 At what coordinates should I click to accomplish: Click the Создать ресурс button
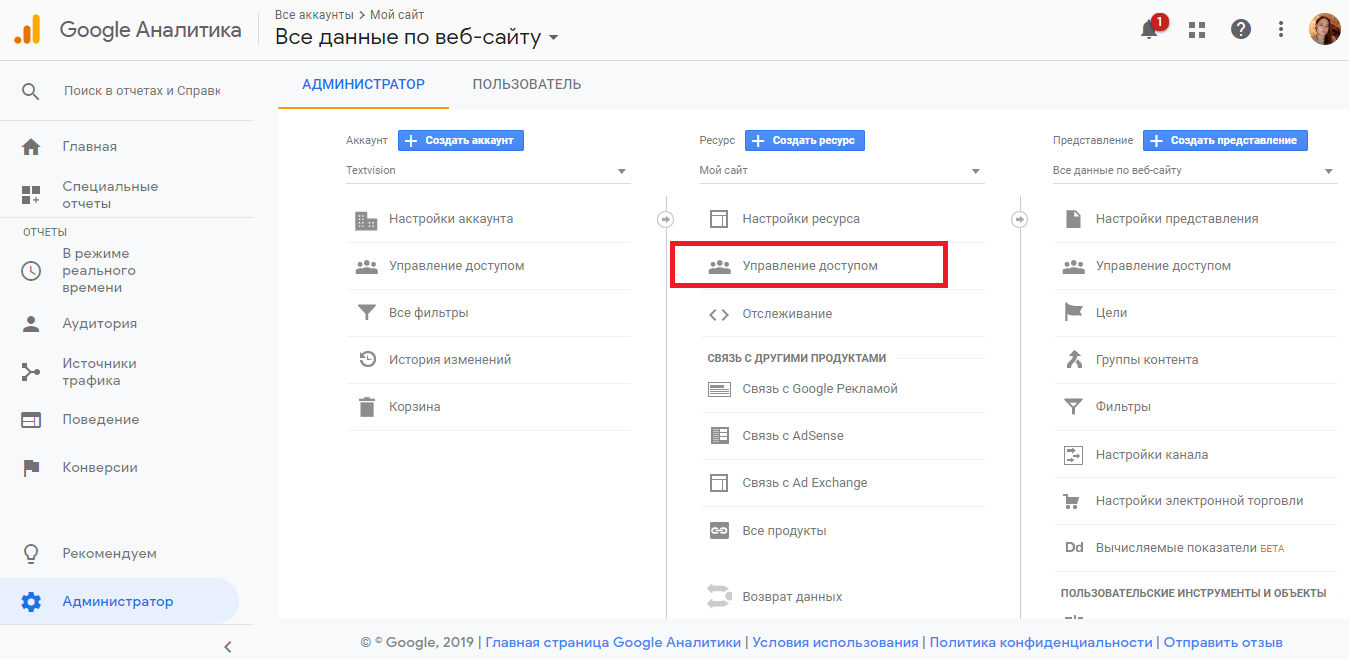[805, 141]
